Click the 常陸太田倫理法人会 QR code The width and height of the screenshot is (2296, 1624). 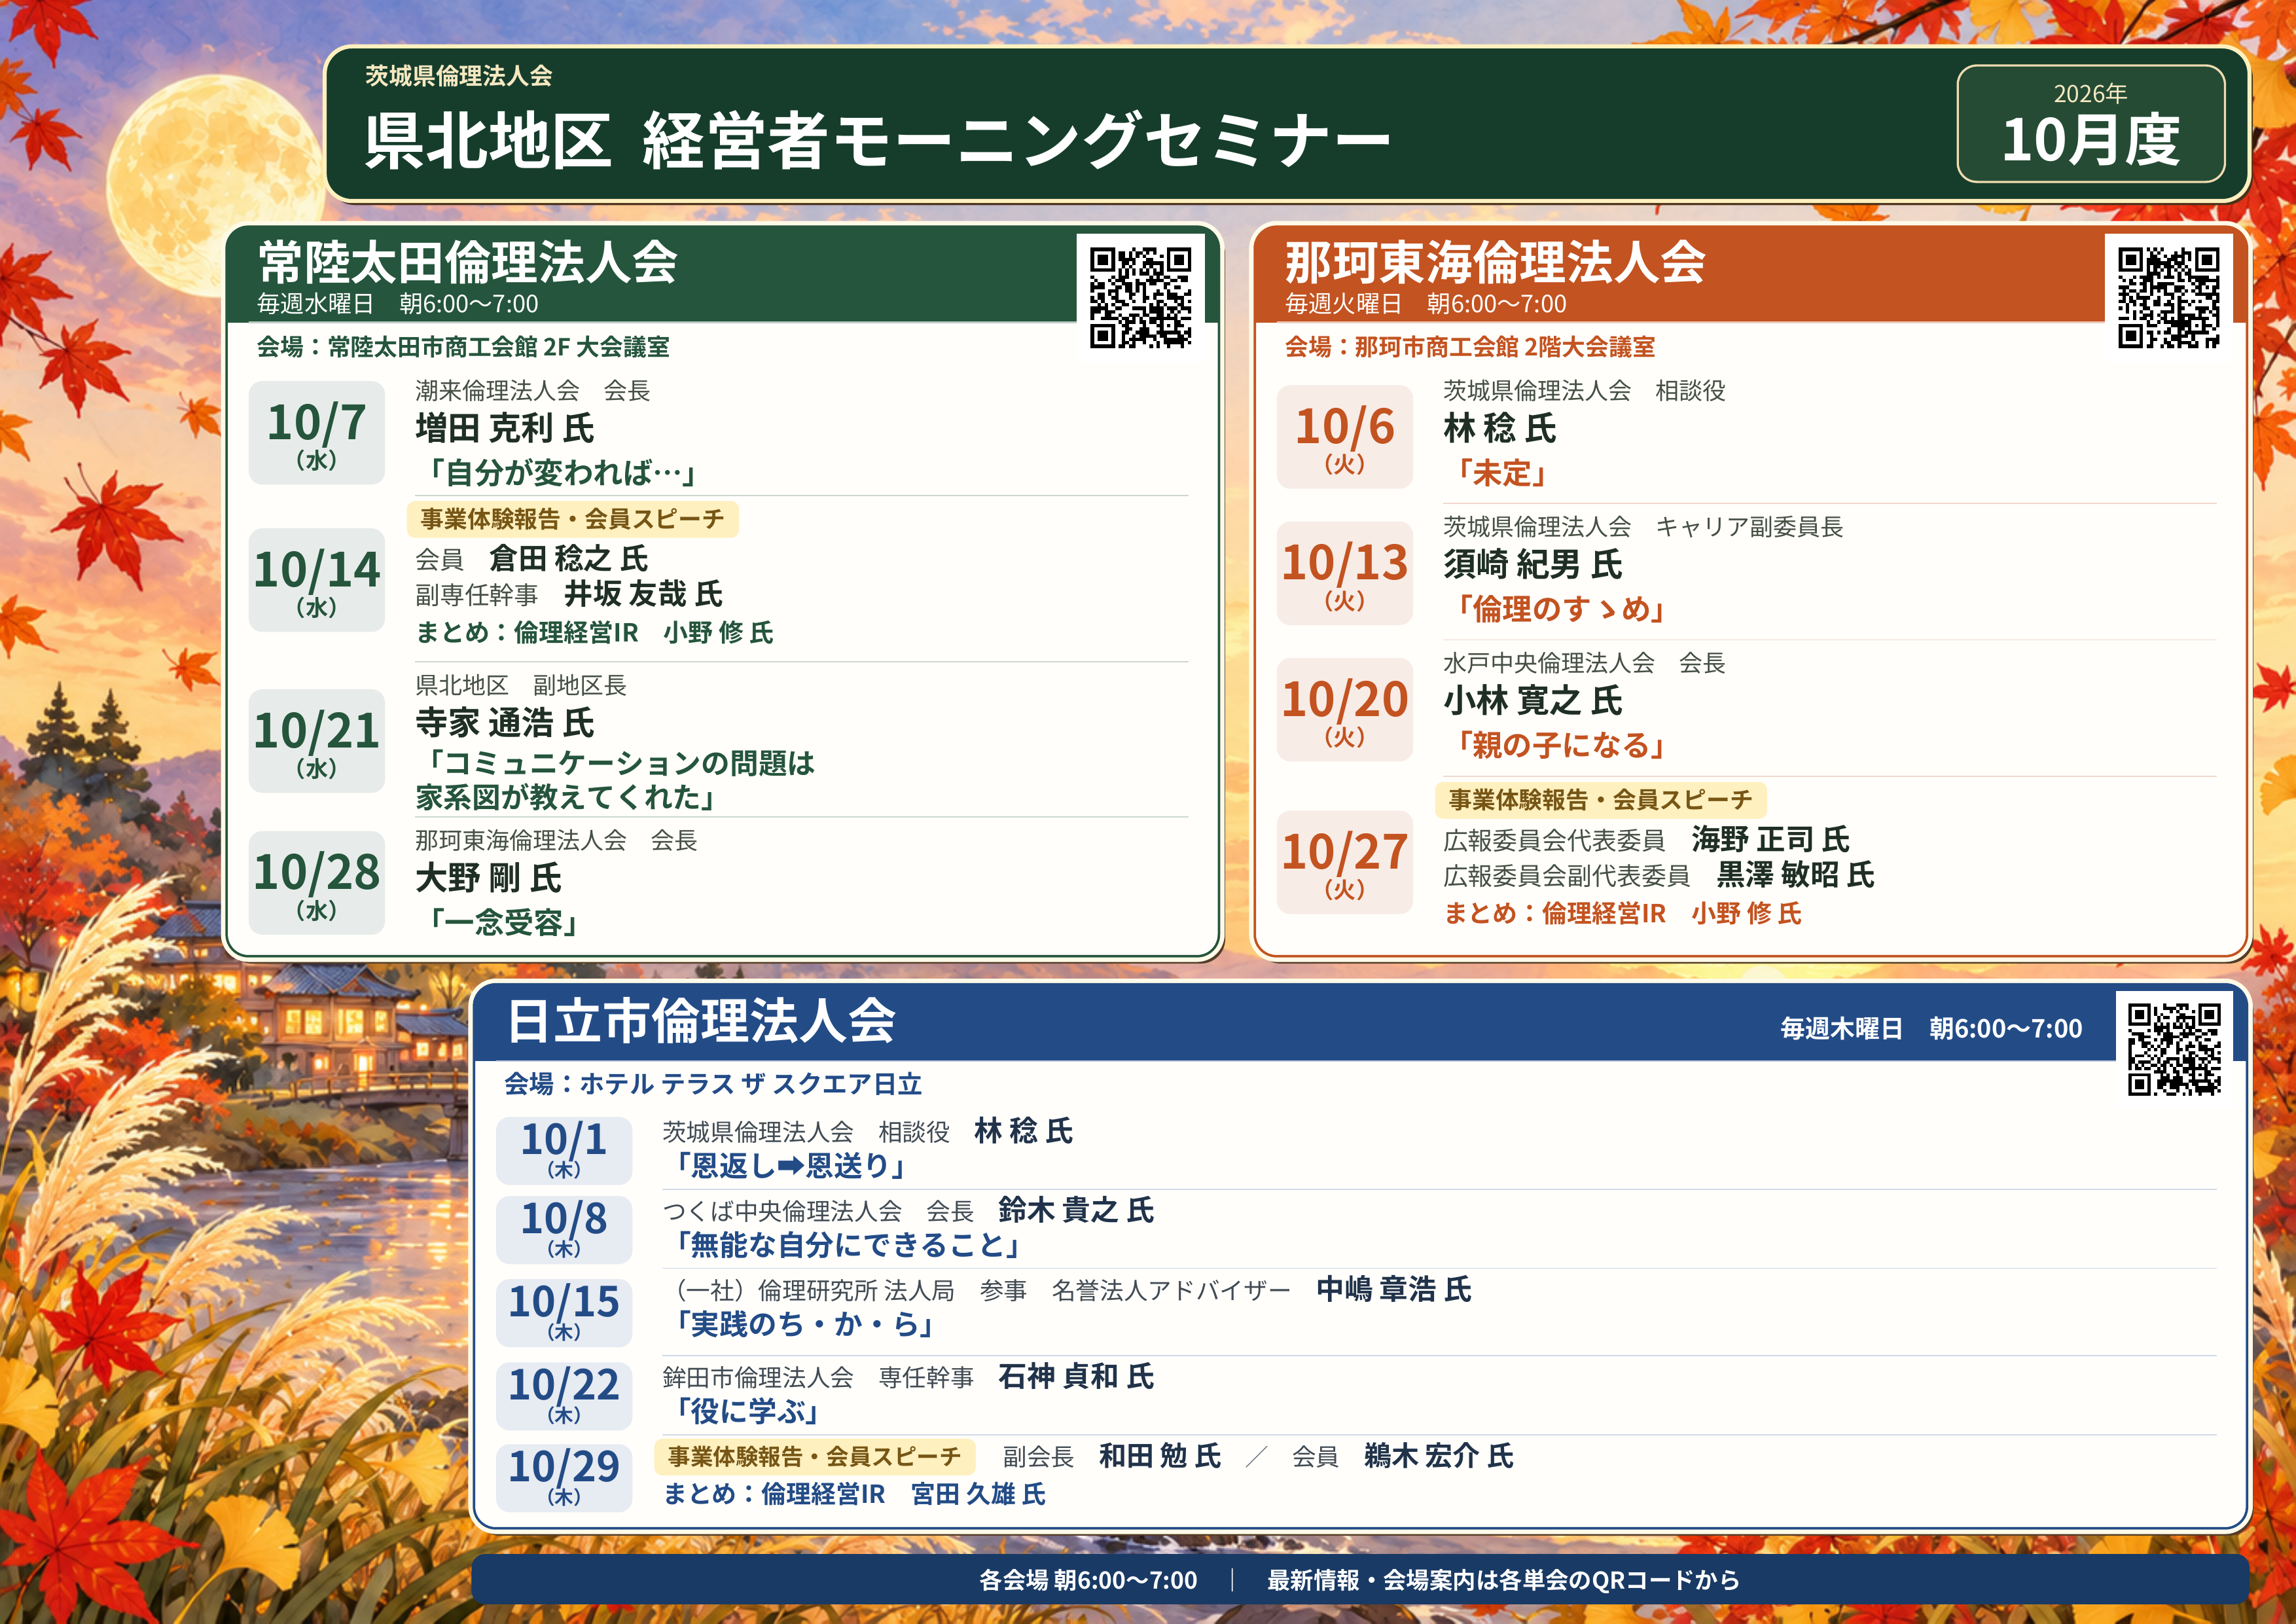1140,297
